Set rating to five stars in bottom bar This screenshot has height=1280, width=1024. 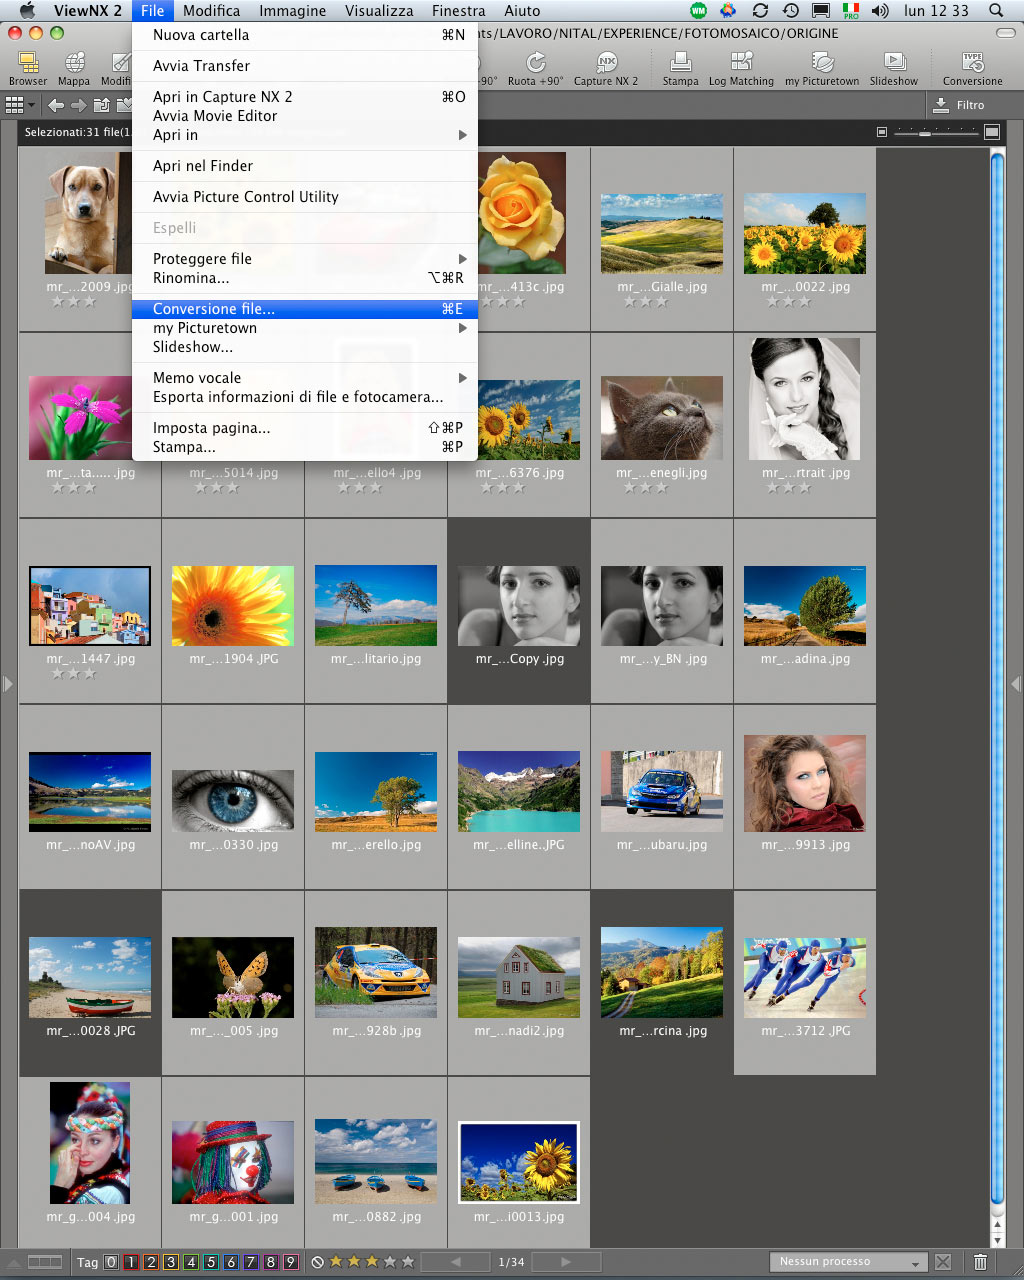(408, 1263)
